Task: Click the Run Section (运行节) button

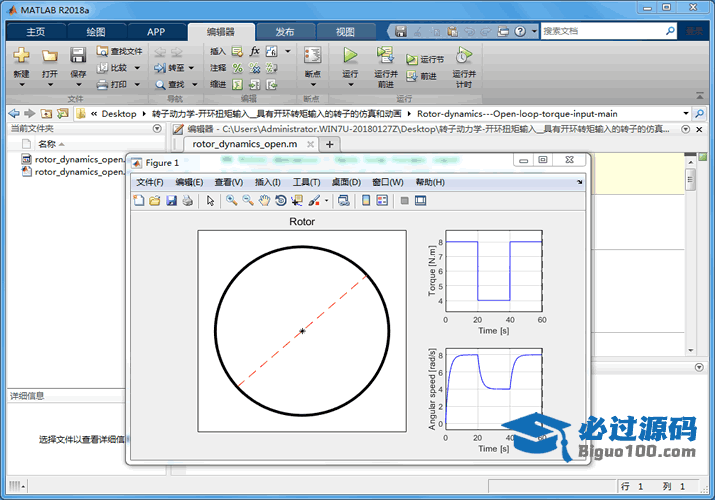Action: pyautogui.click(x=425, y=59)
